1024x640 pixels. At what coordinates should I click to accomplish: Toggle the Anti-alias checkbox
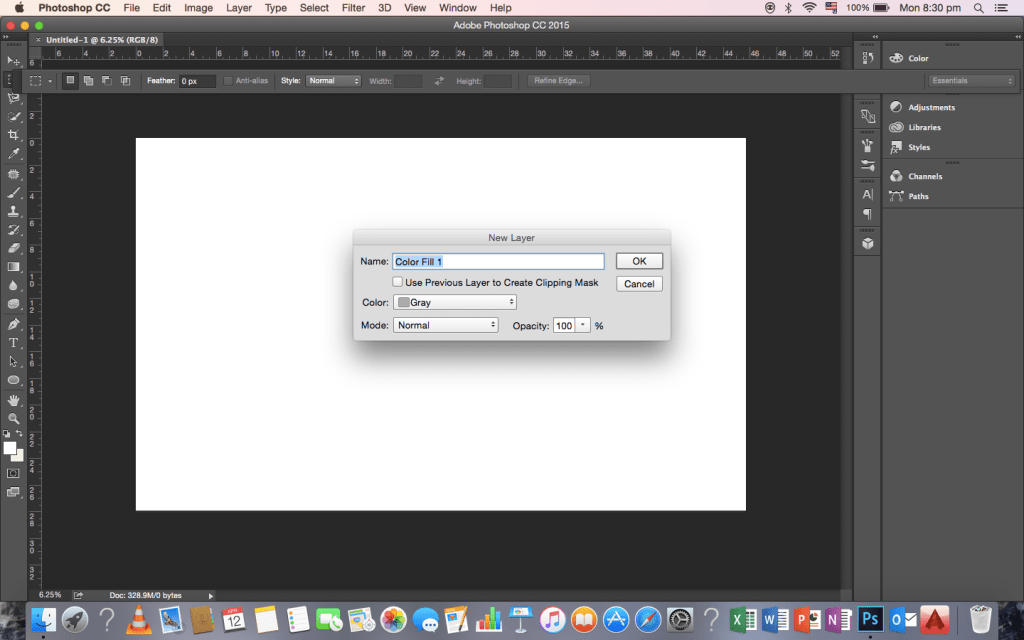(x=228, y=81)
